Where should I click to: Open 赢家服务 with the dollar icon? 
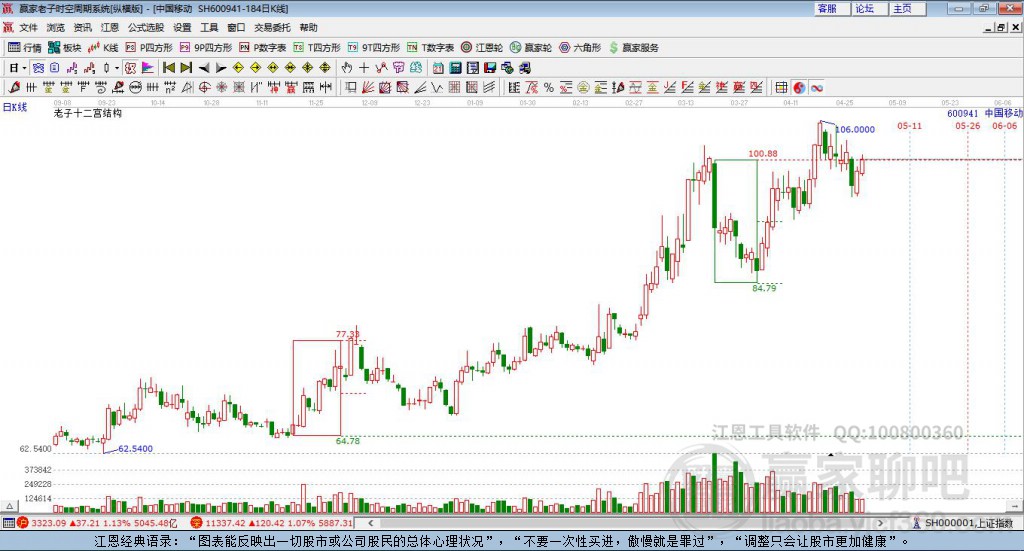[634, 48]
